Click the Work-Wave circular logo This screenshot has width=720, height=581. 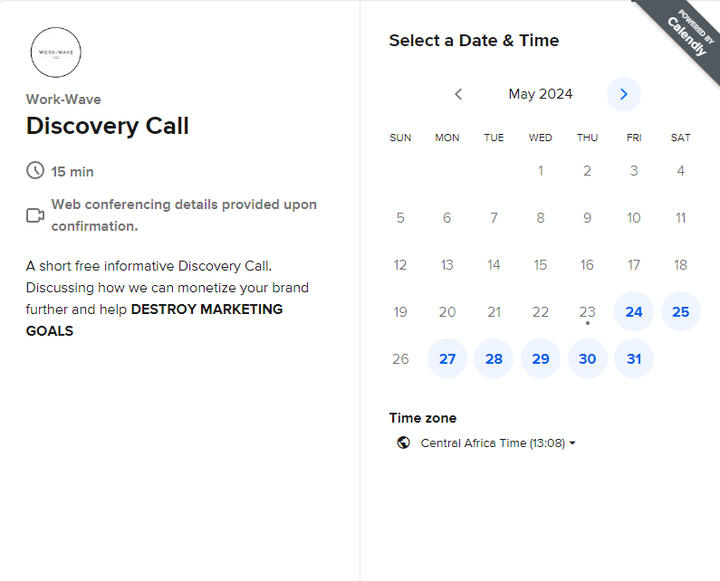tap(56, 53)
